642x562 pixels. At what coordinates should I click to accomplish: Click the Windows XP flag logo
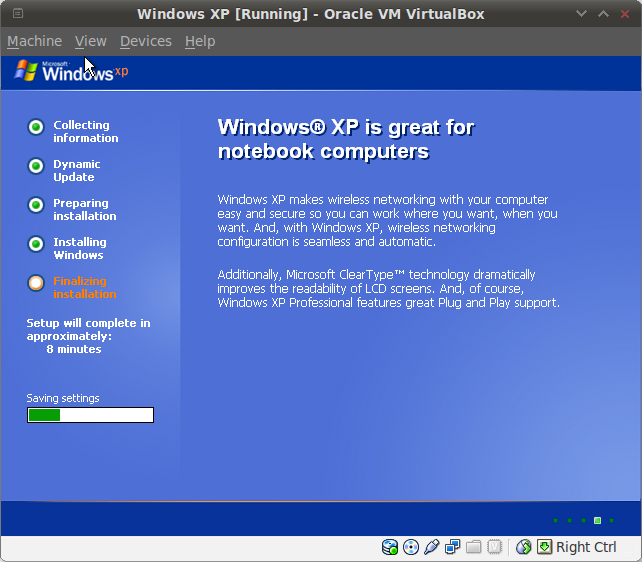point(26,70)
